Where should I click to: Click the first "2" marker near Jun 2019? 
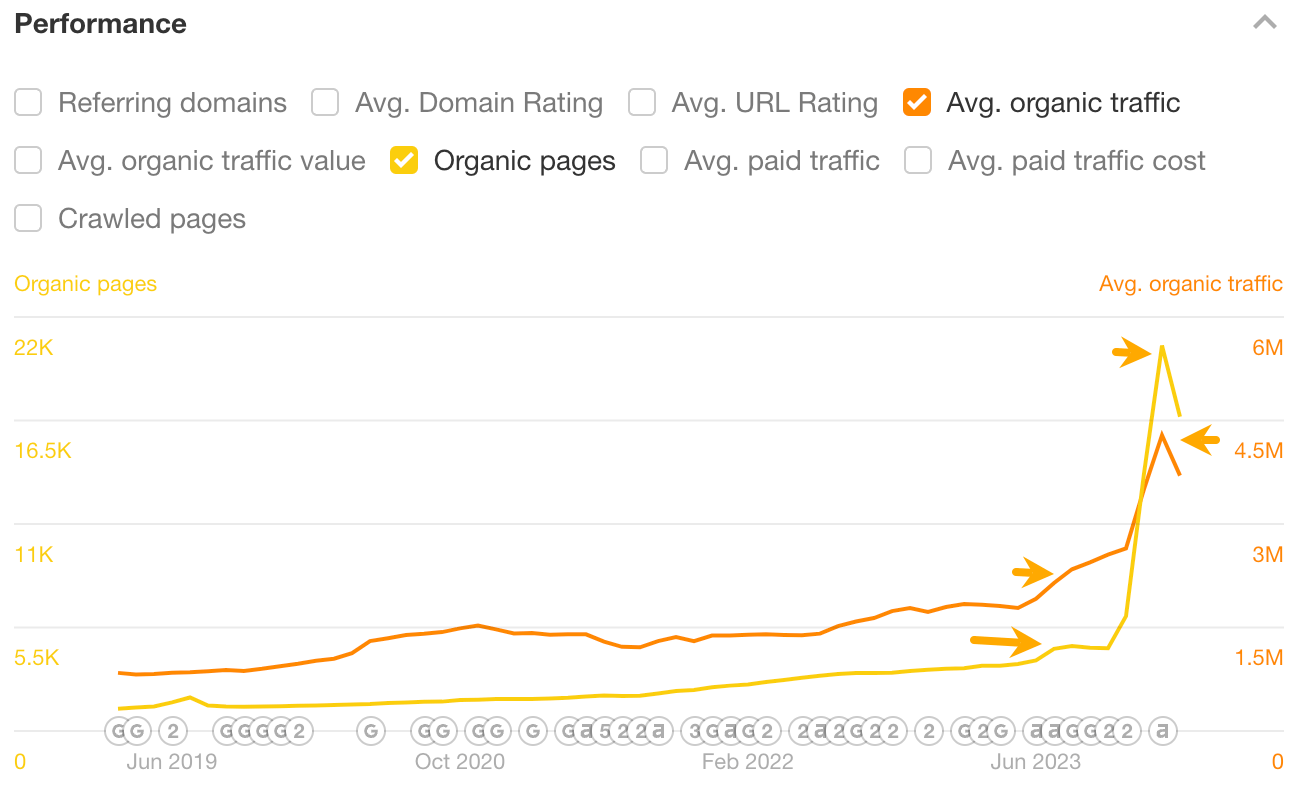coord(171,730)
